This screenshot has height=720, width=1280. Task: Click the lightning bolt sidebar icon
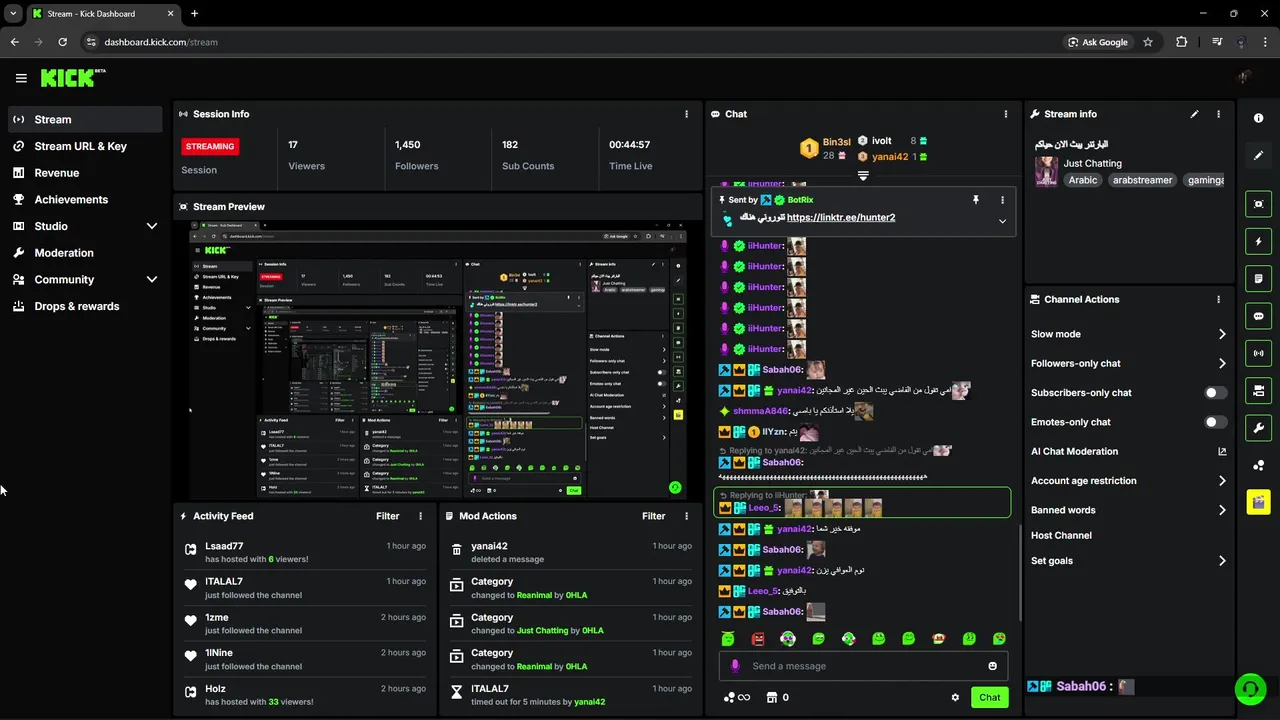pos(1258,241)
